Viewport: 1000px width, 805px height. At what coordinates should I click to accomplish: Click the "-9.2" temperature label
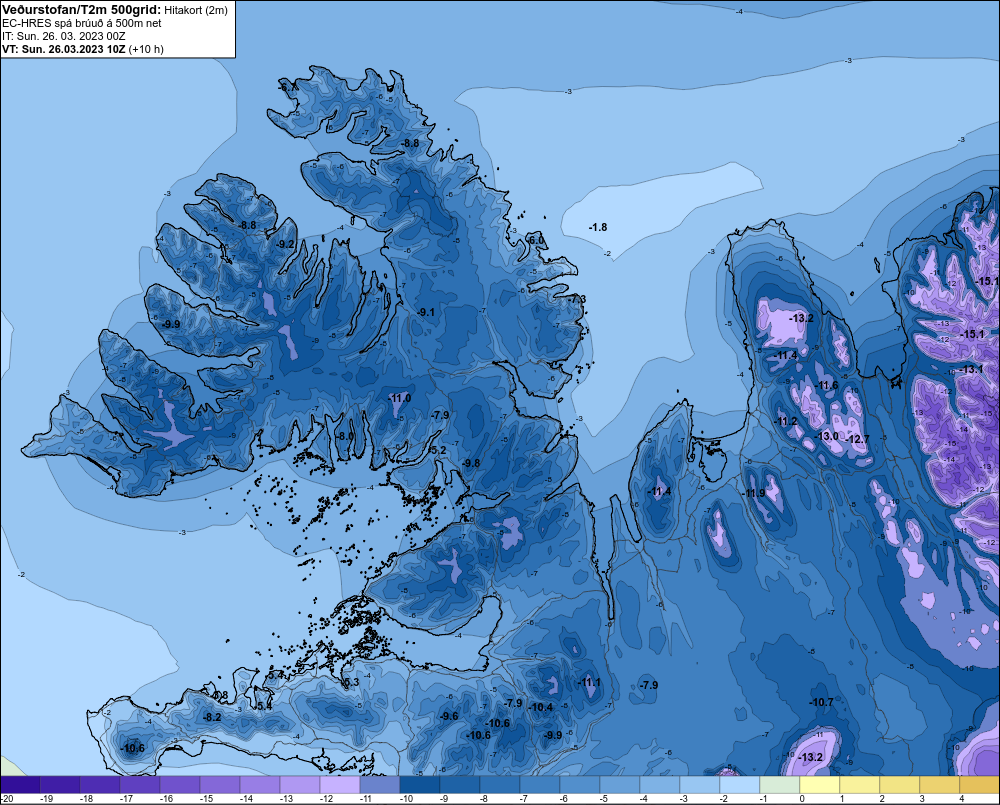[286, 244]
